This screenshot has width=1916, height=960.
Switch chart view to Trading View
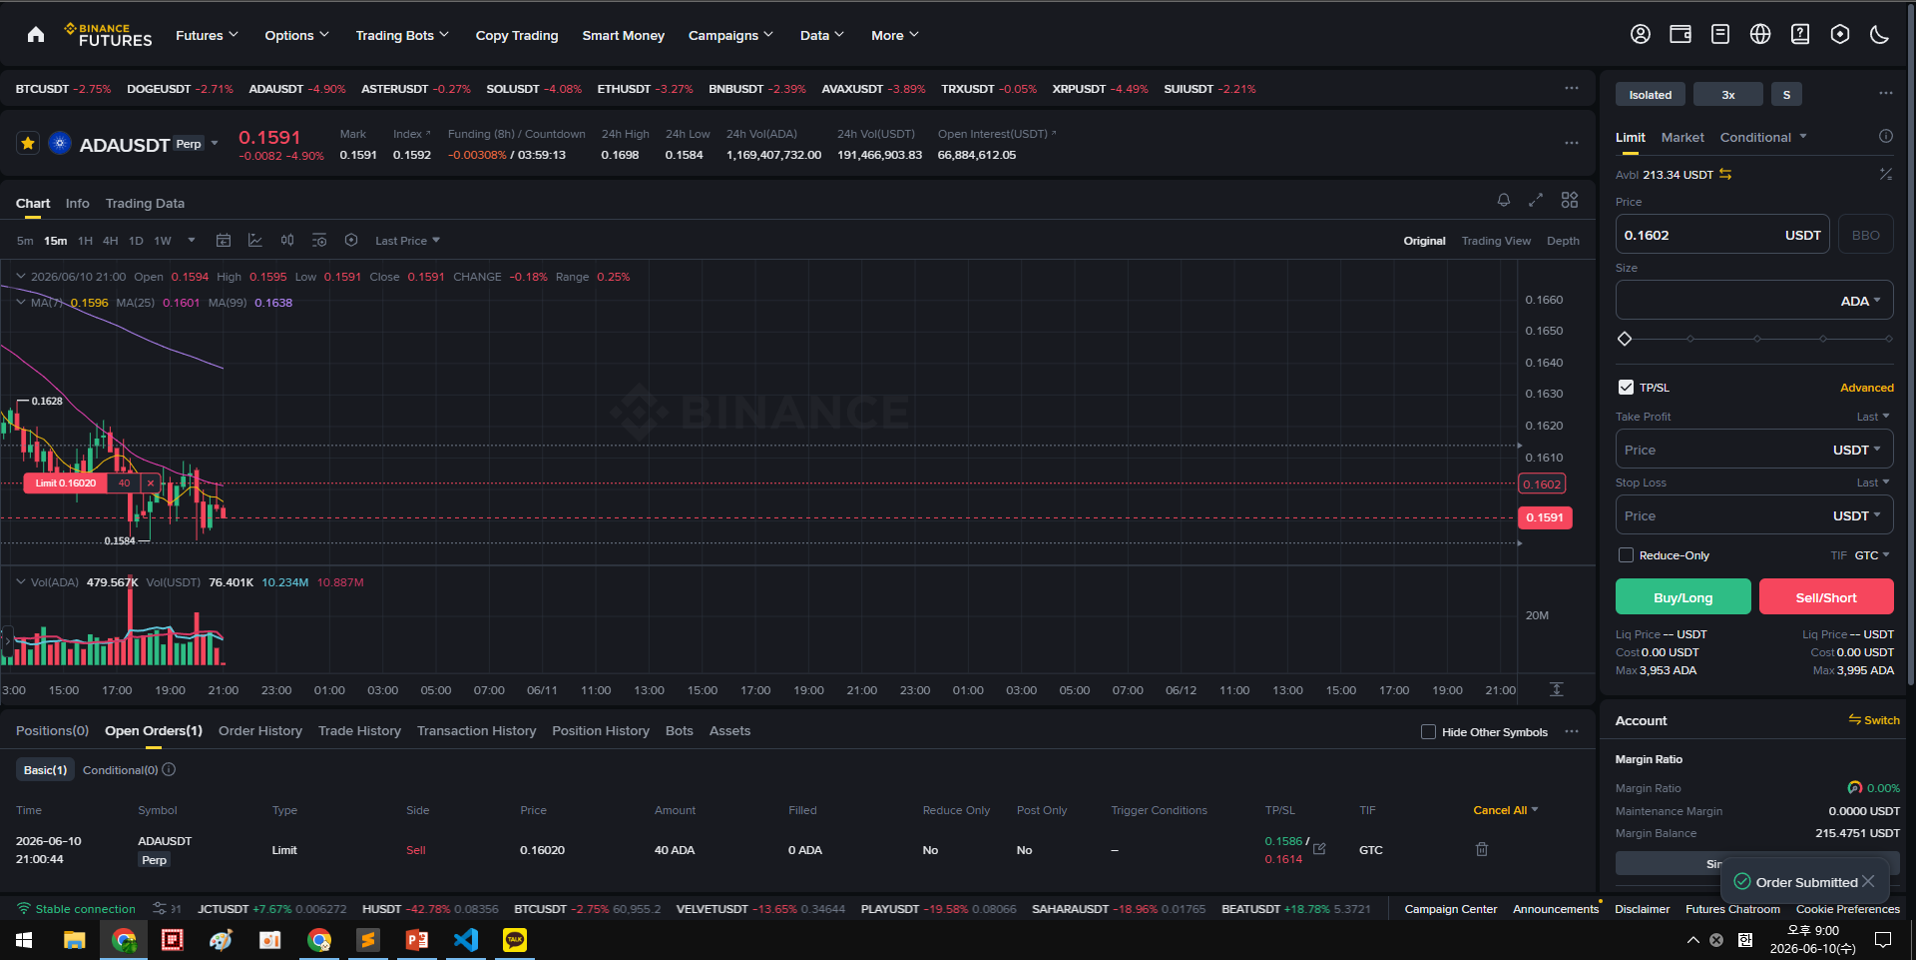(x=1496, y=240)
